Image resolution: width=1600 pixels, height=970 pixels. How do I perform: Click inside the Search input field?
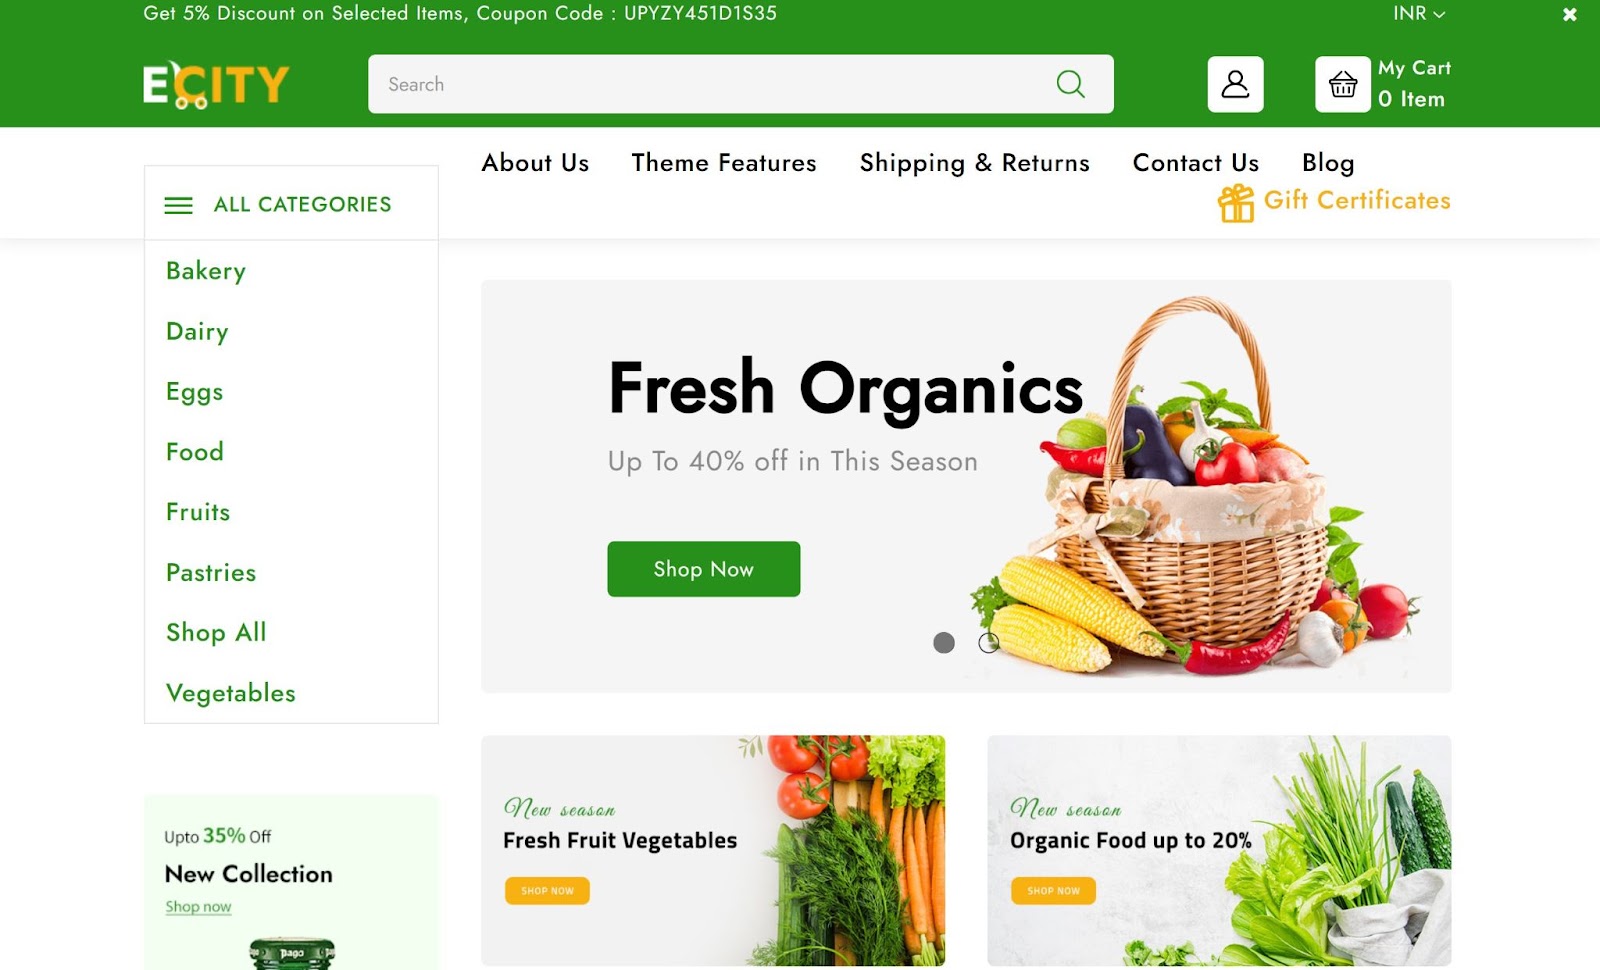point(710,84)
